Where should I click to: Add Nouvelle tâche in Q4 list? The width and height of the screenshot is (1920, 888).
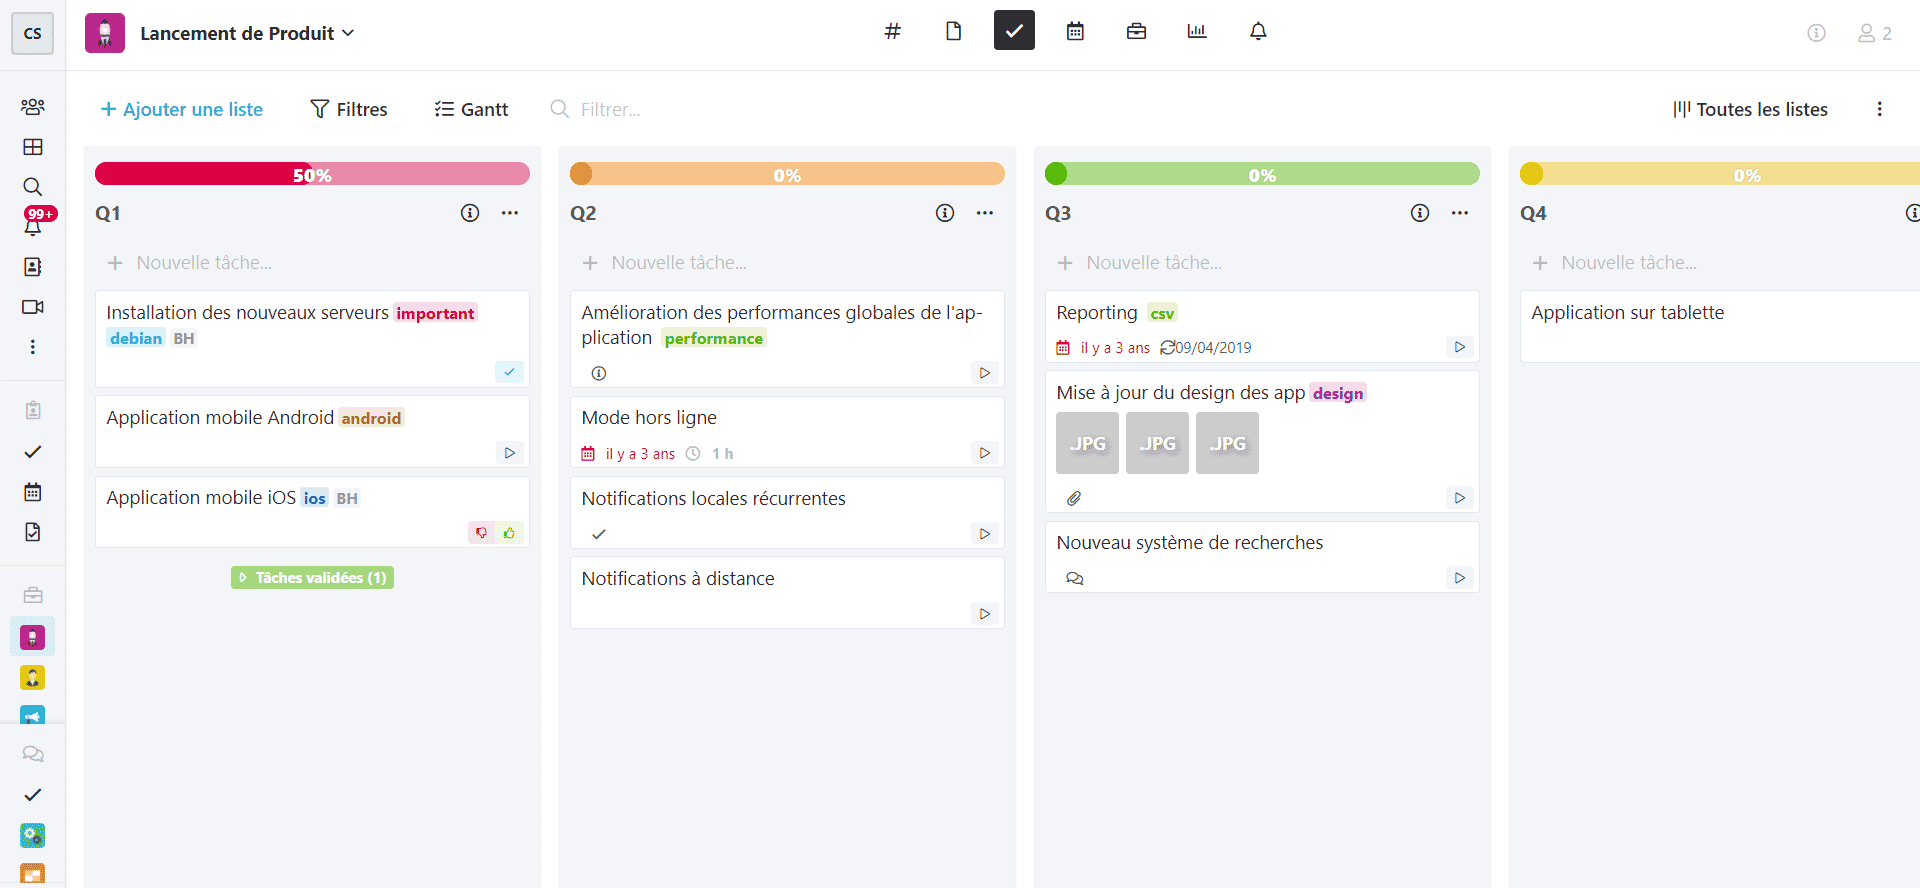(x=1720, y=263)
